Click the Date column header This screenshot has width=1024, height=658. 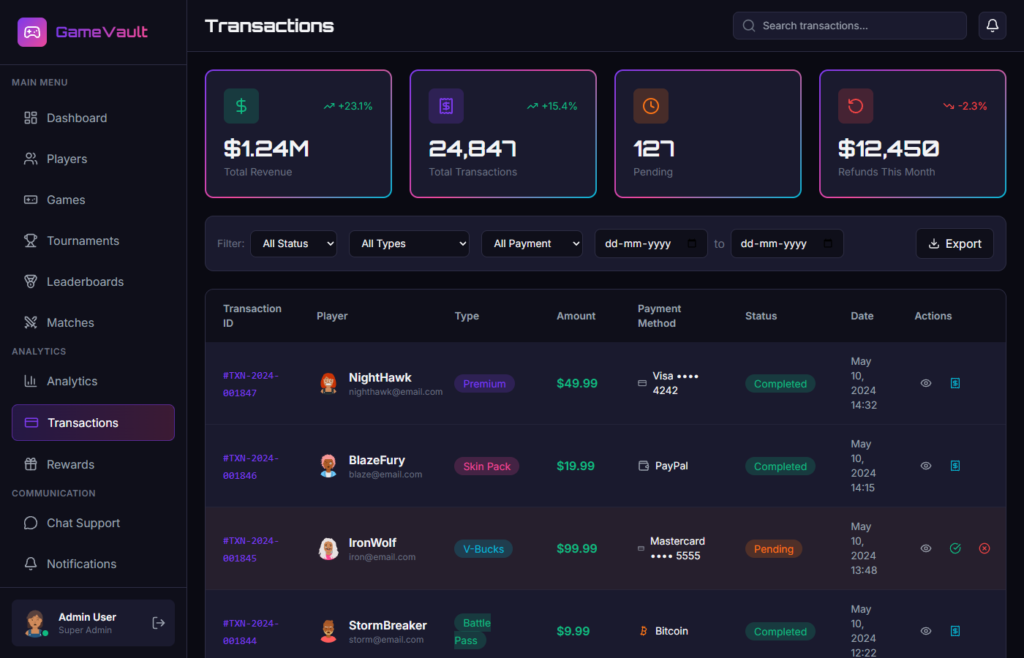pos(862,316)
